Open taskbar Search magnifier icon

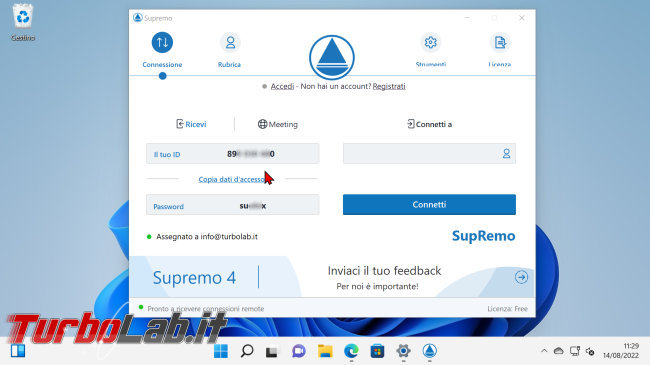point(247,351)
